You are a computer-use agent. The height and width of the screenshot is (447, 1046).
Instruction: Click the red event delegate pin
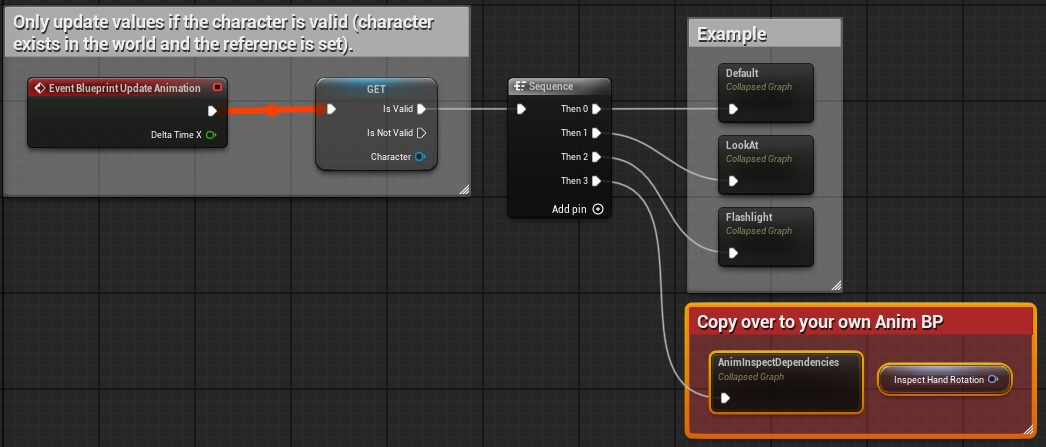point(217,87)
